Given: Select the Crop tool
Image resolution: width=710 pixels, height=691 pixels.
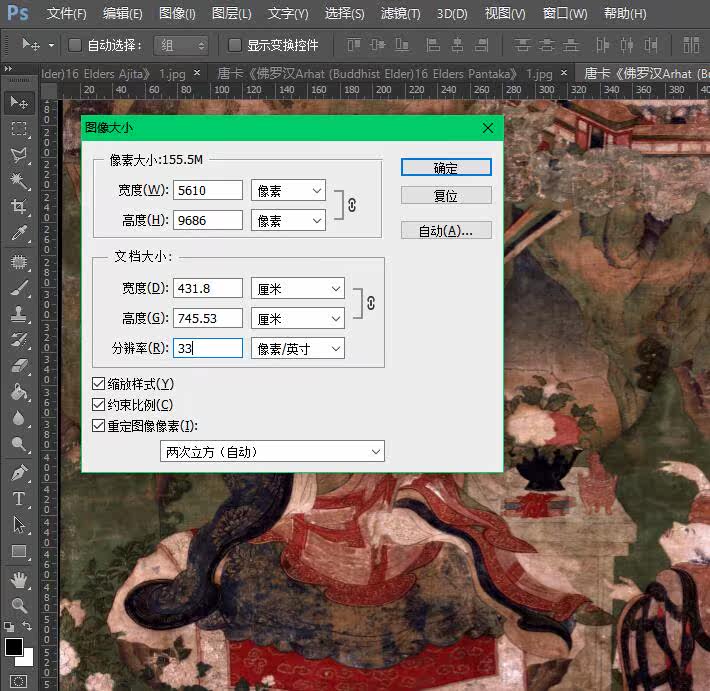Looking at the screenshot, I should (x=19, y=207).
